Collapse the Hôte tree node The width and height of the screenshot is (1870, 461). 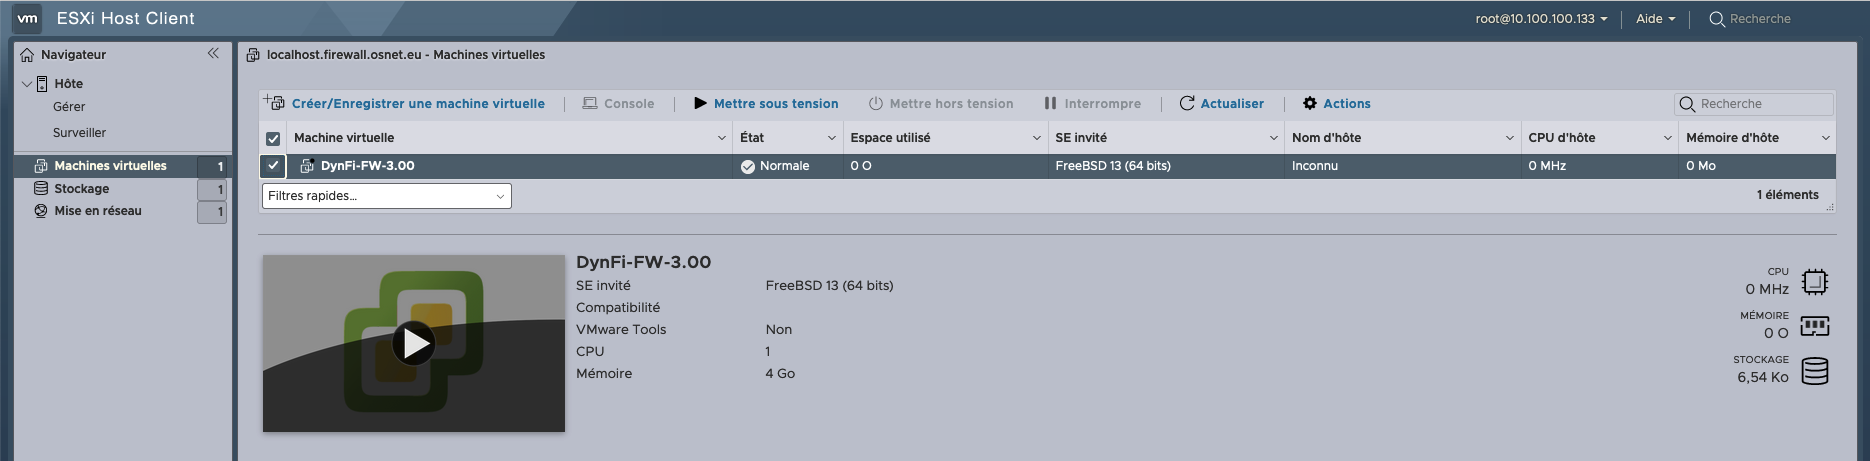pos(26,84)
